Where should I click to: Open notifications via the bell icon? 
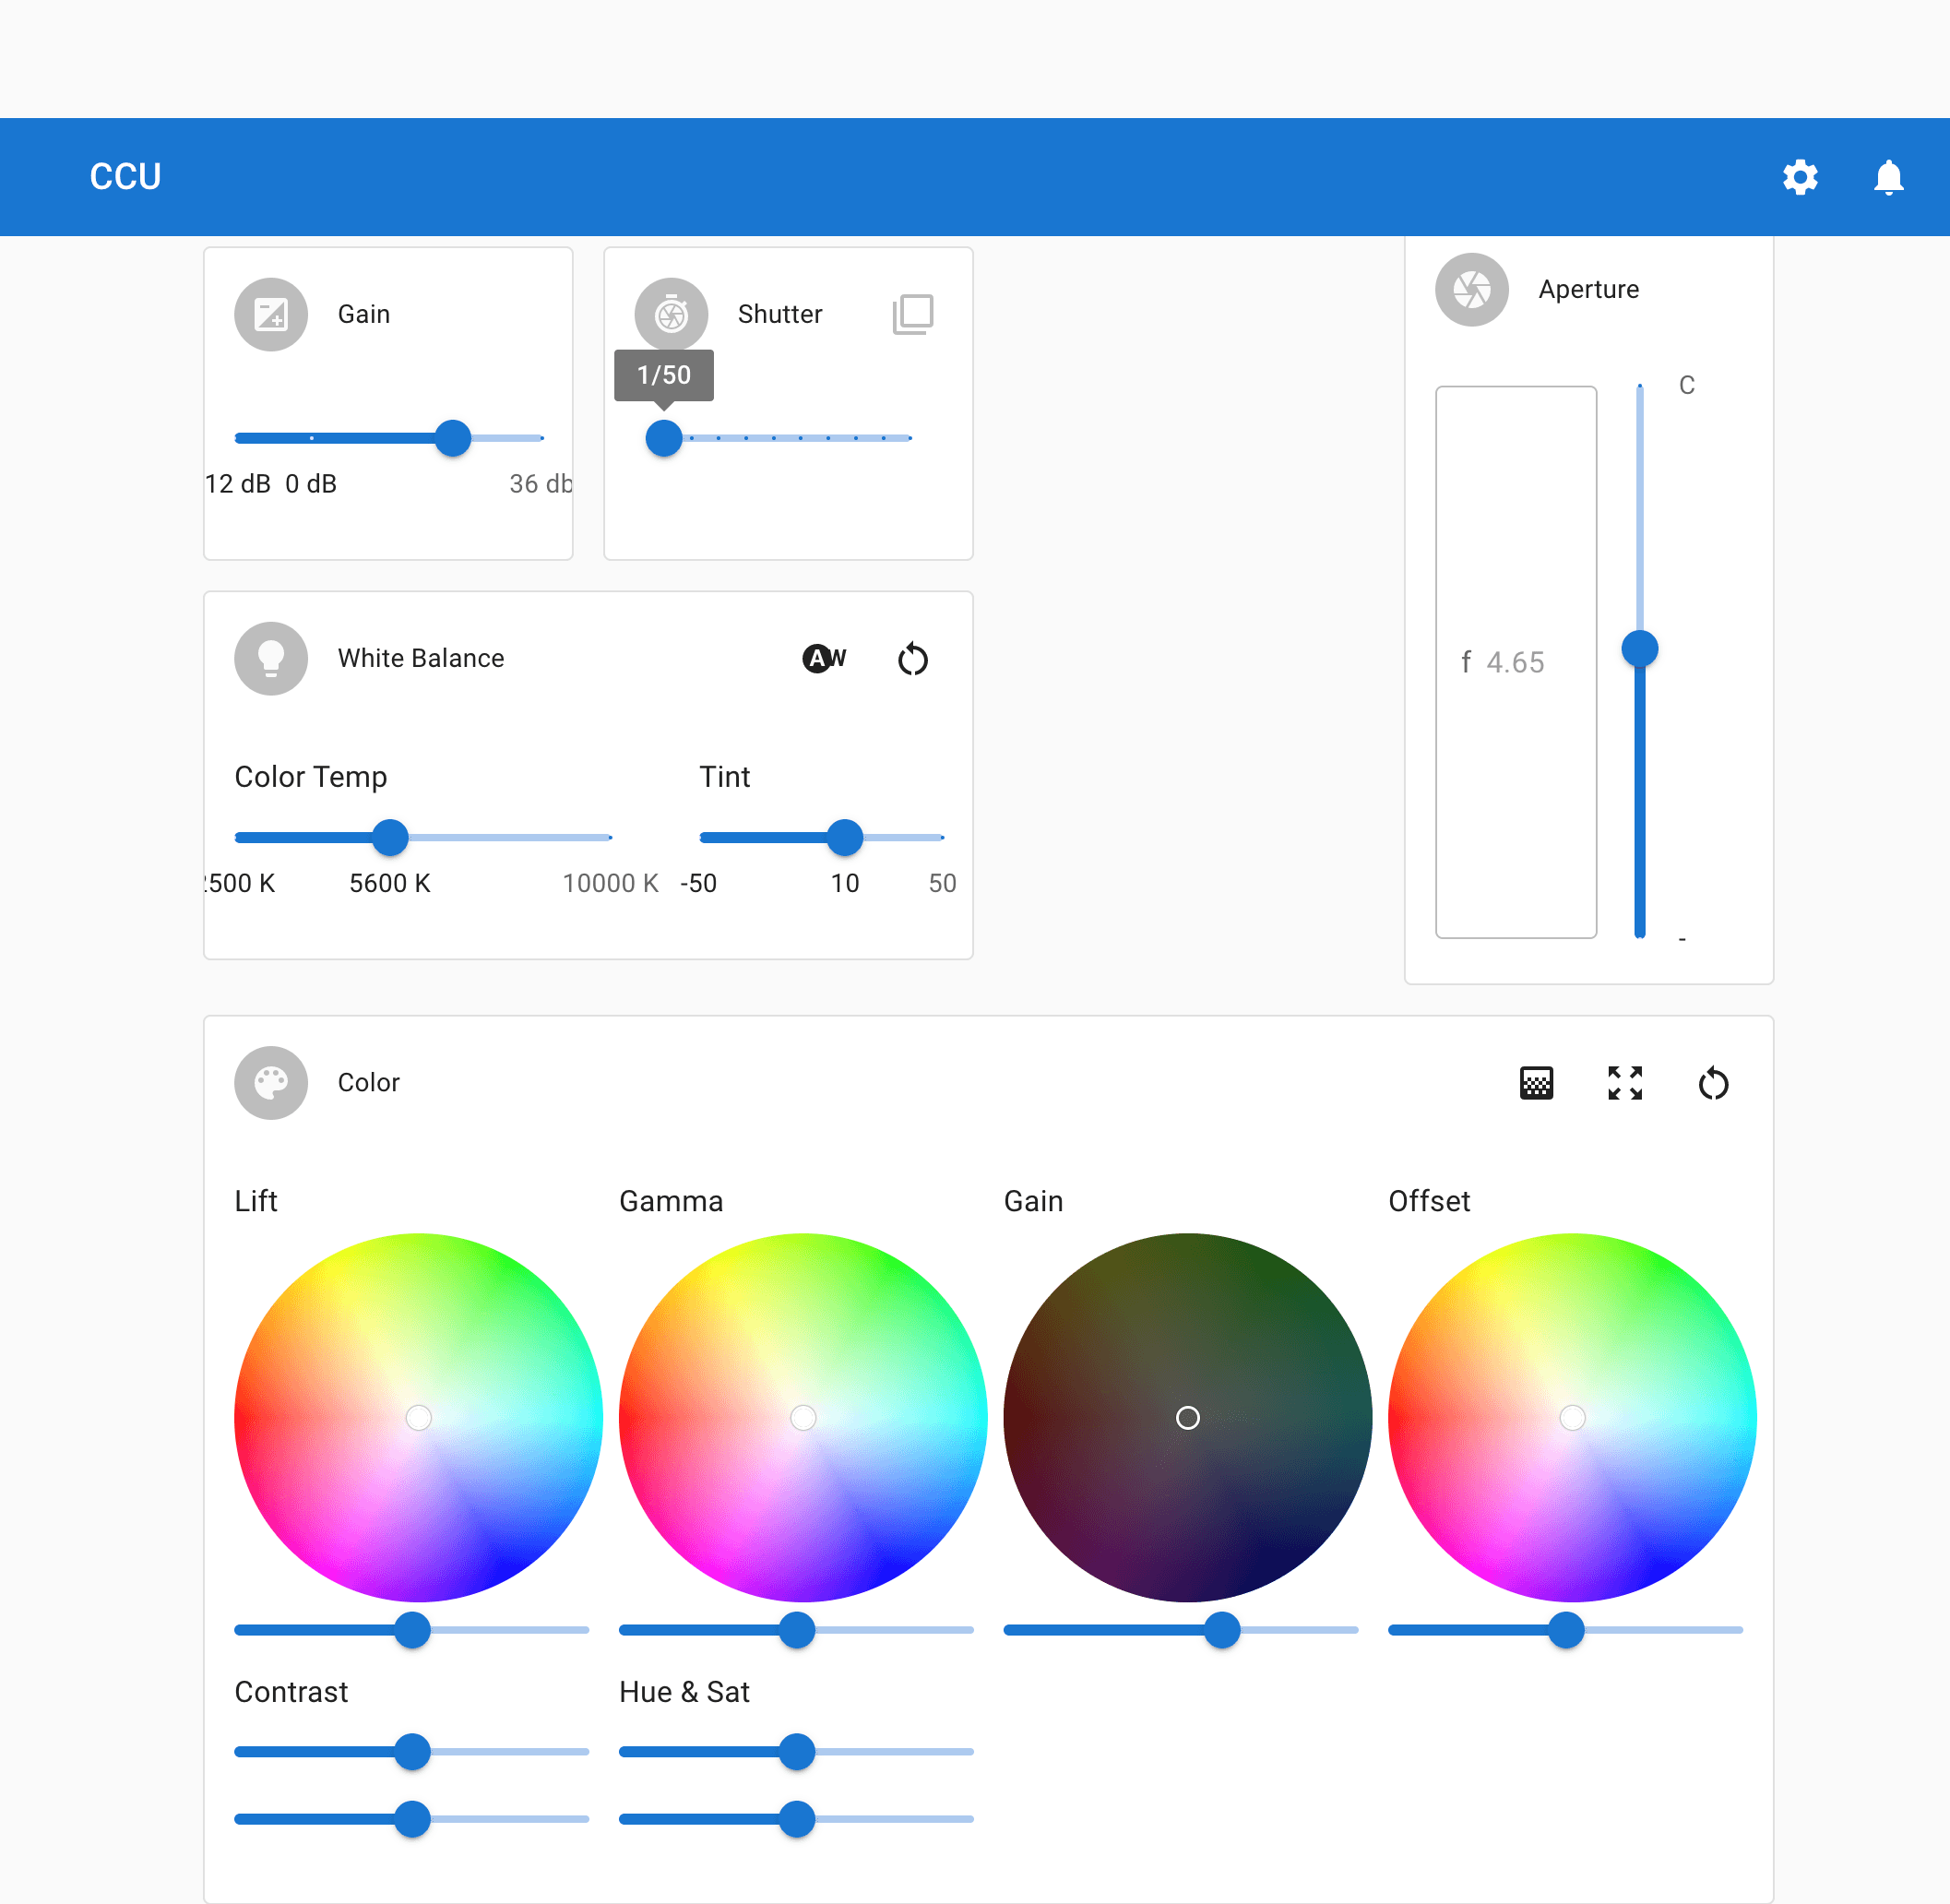[1889, 177]
